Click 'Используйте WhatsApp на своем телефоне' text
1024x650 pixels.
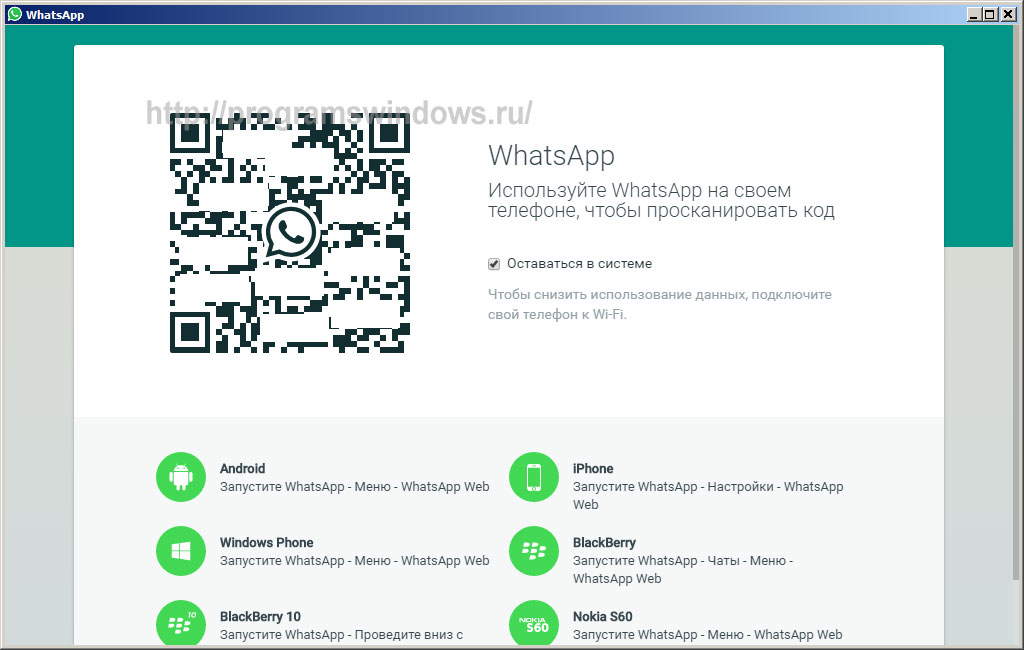(661, 201)
